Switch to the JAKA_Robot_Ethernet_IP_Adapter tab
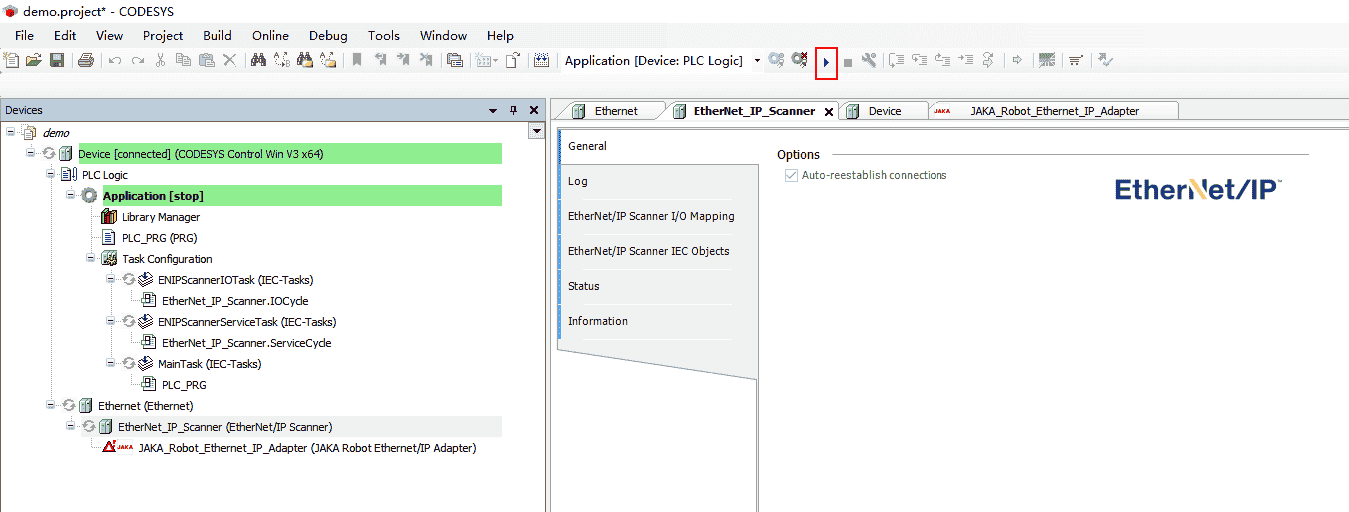Image resolution: width=1349 pixels, height=512 pixels. pos(1054,111)
